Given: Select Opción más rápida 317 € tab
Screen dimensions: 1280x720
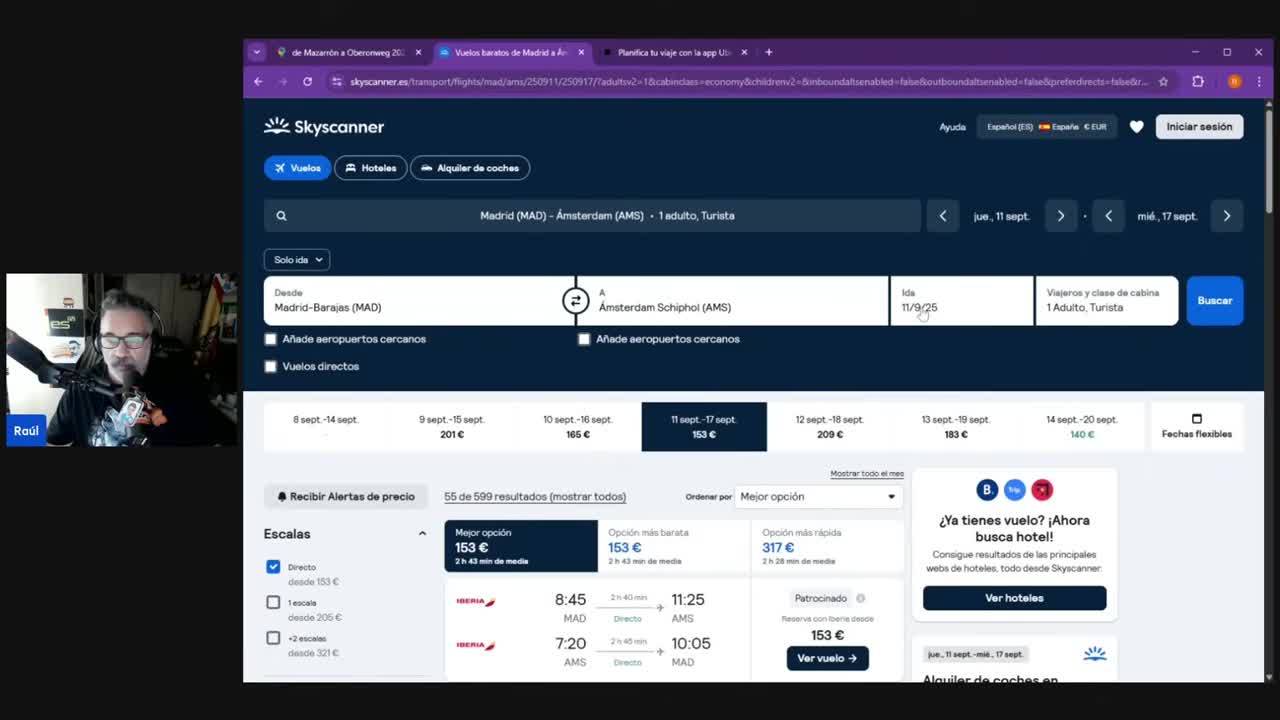Looking at the screenshot, I should point(827,546).
